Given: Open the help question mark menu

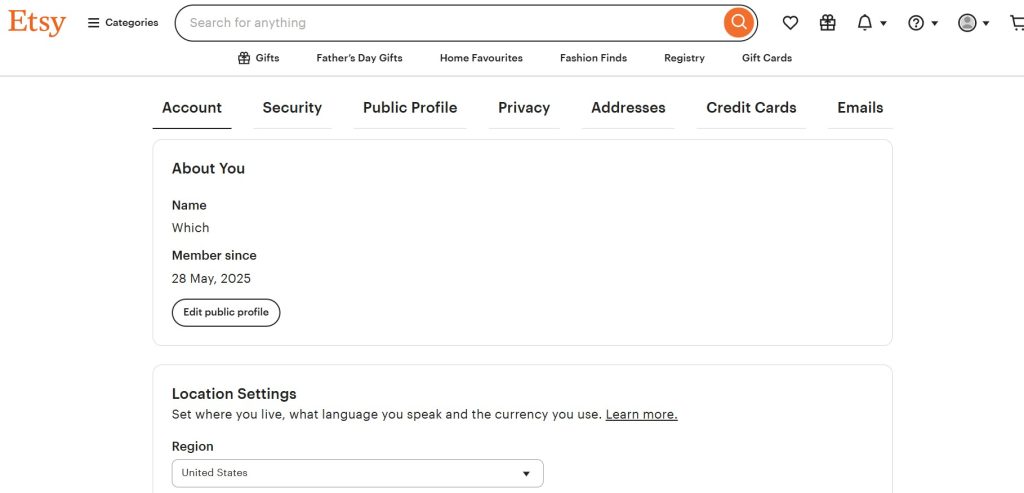Looking at the screenshot, I should coord(923,23).
